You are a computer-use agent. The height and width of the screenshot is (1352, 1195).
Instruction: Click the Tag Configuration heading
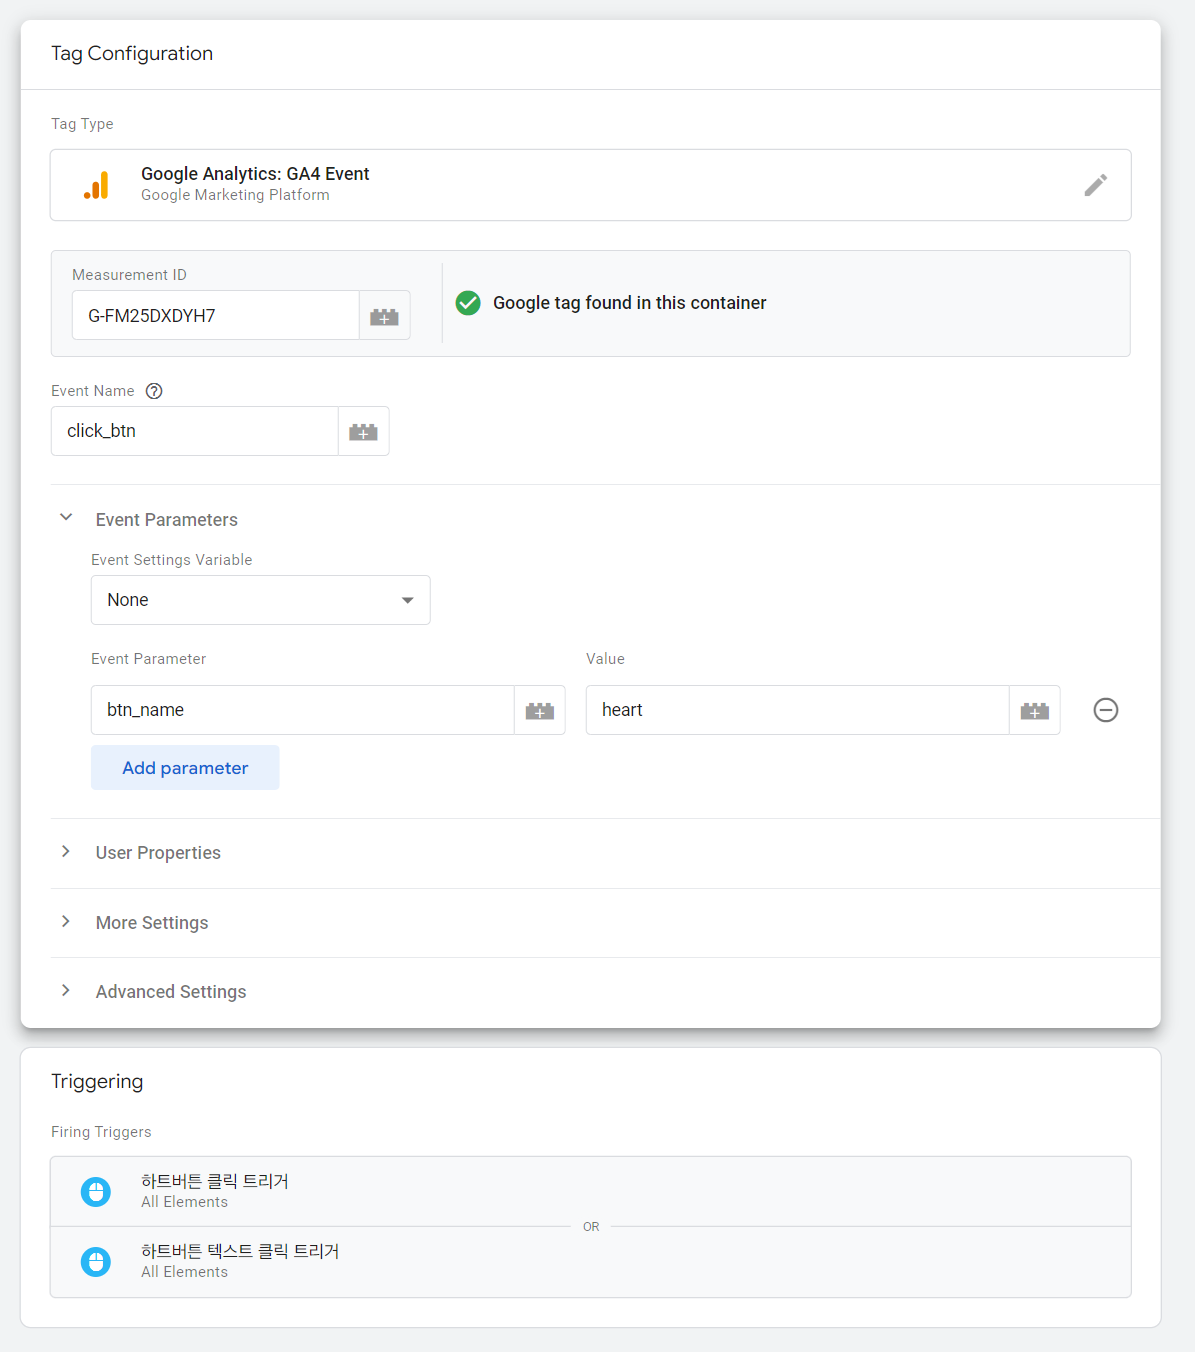point(132,54)
